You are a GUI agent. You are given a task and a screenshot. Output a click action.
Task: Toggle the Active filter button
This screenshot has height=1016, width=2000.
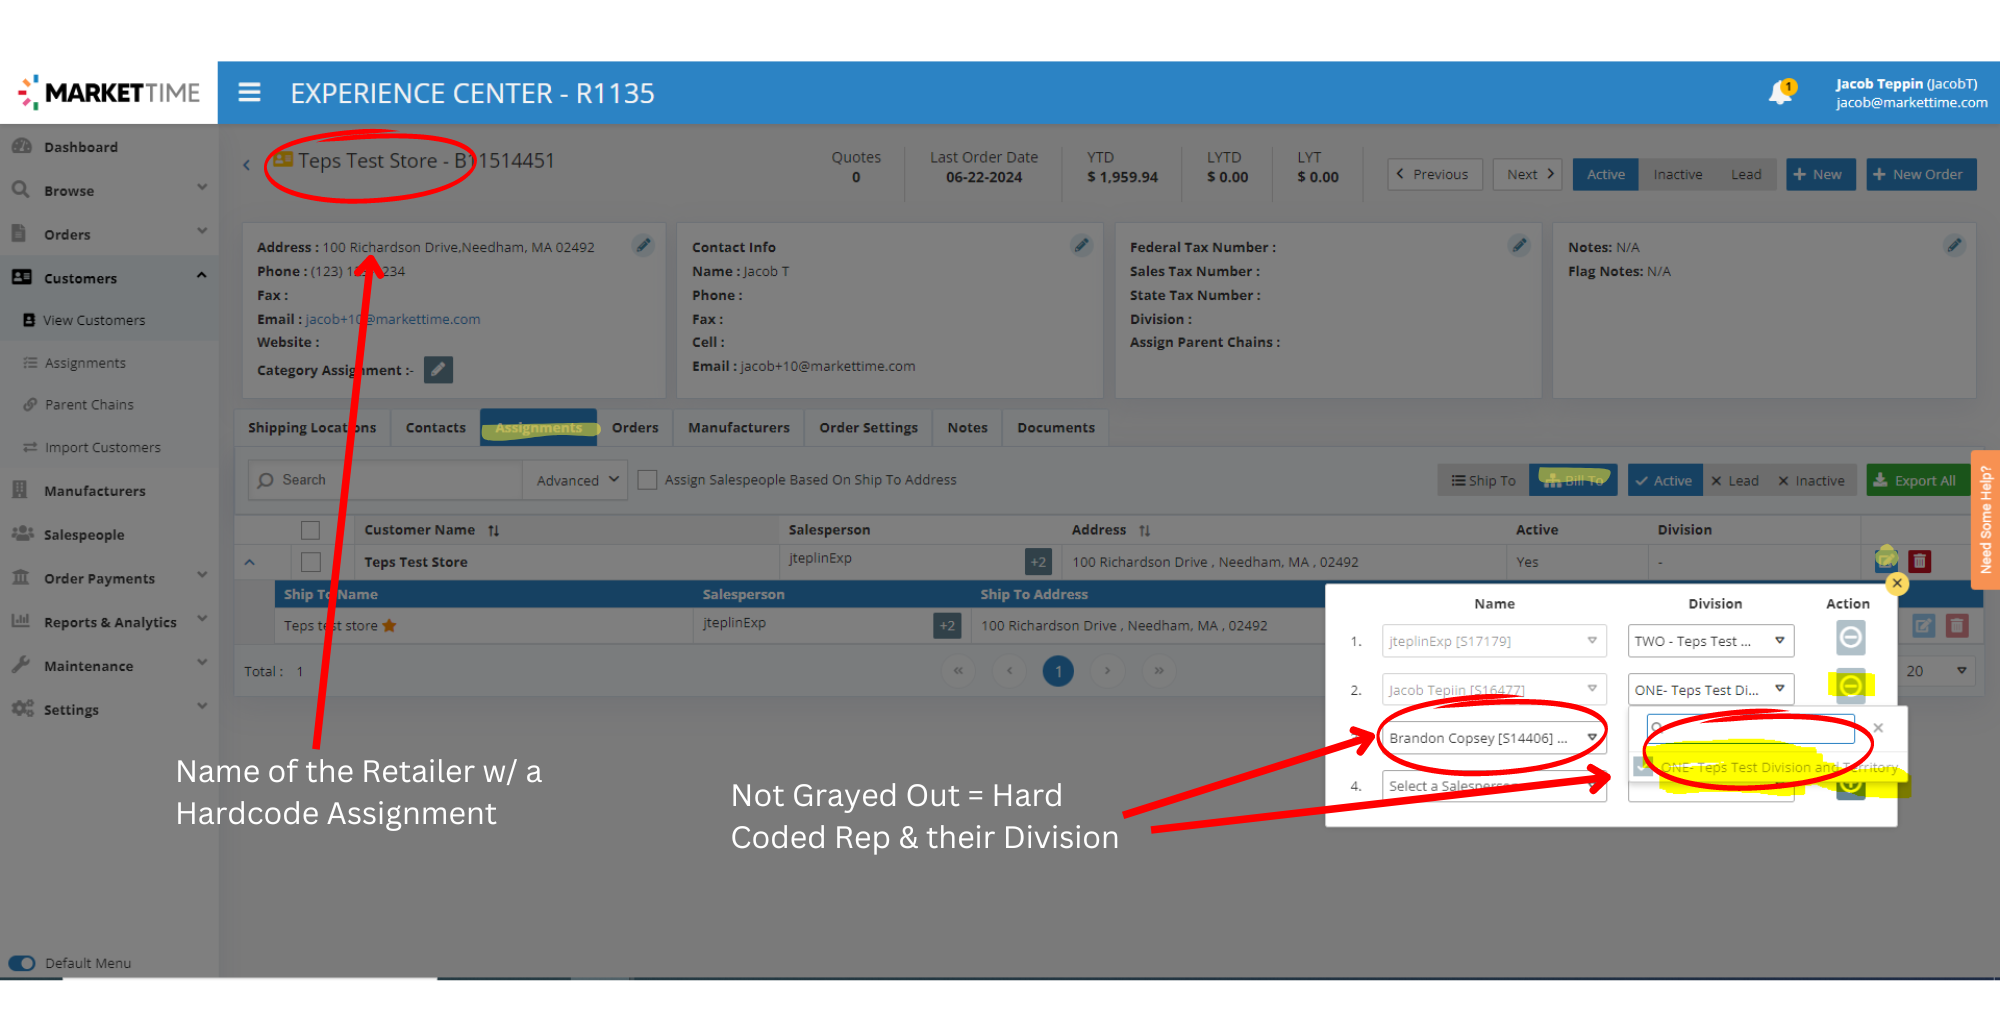click(1664, 480)
